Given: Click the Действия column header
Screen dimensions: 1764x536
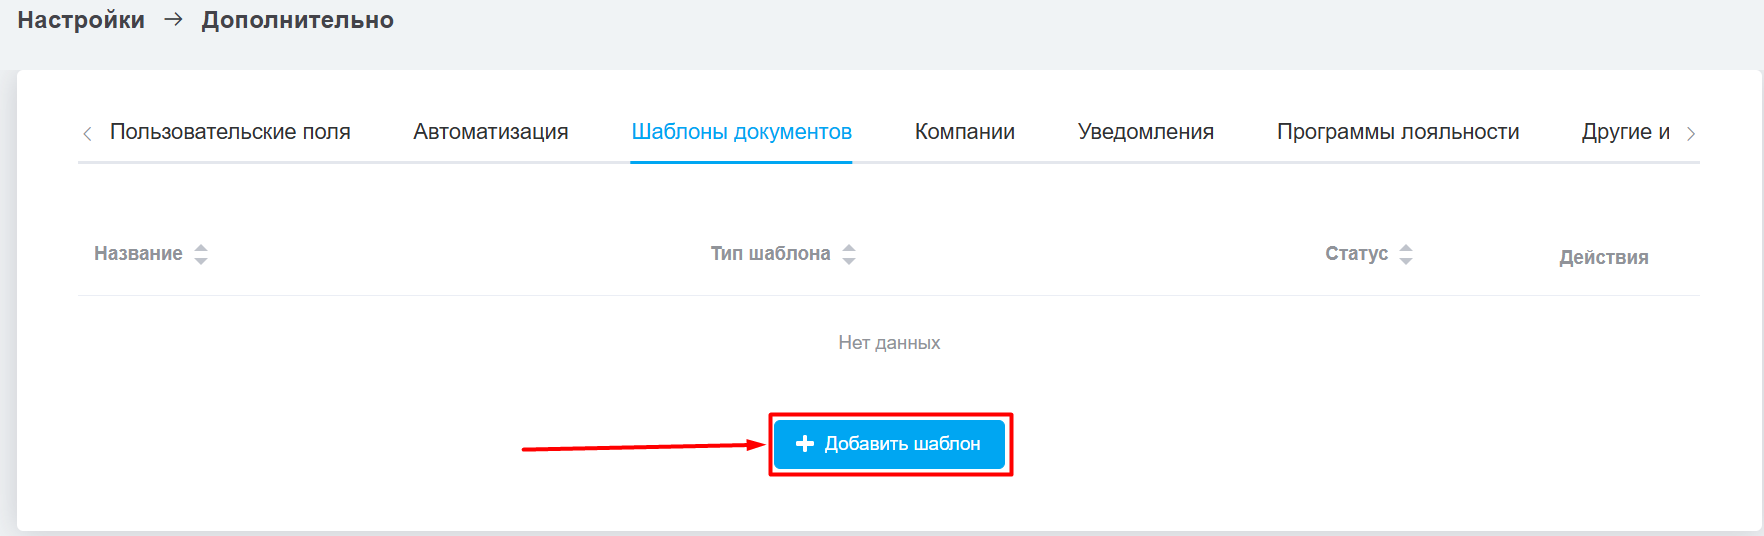Looking at the screenshot, I should coord(1604,258).
